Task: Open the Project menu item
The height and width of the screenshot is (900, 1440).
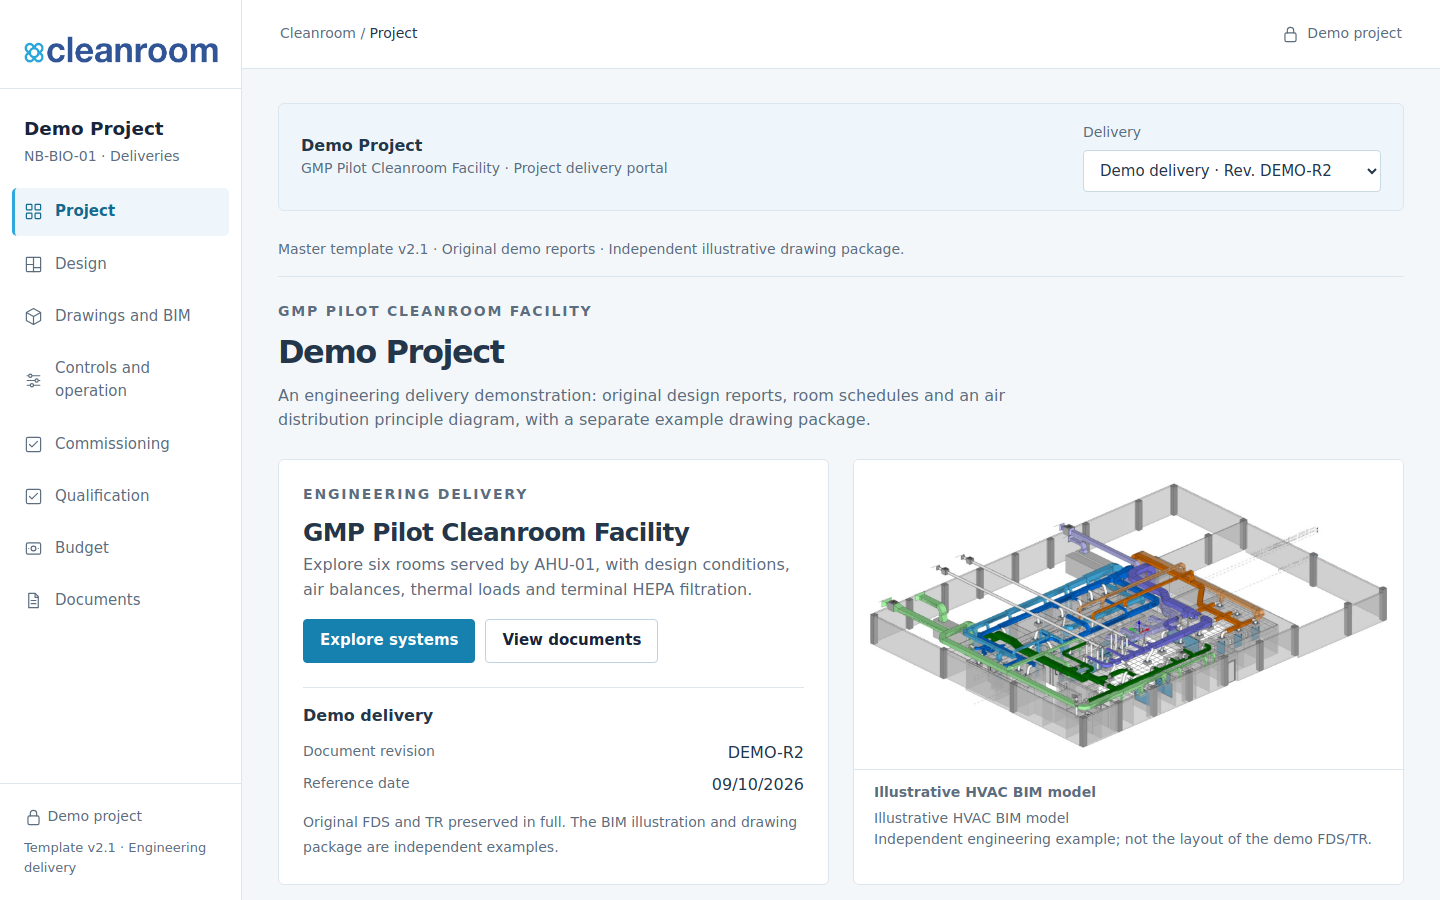Action: pos(121,212)
